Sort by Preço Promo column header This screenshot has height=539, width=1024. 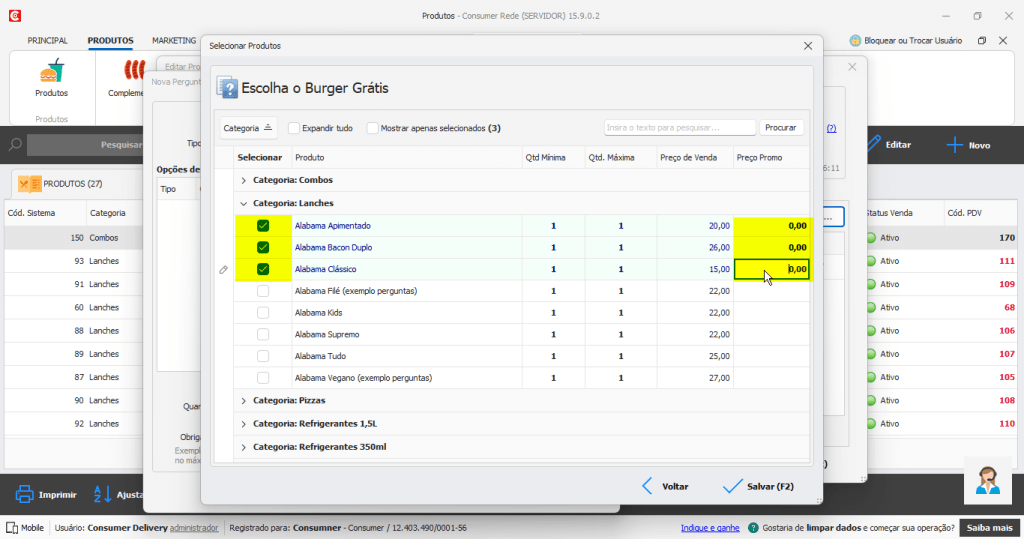pos(771,157)
